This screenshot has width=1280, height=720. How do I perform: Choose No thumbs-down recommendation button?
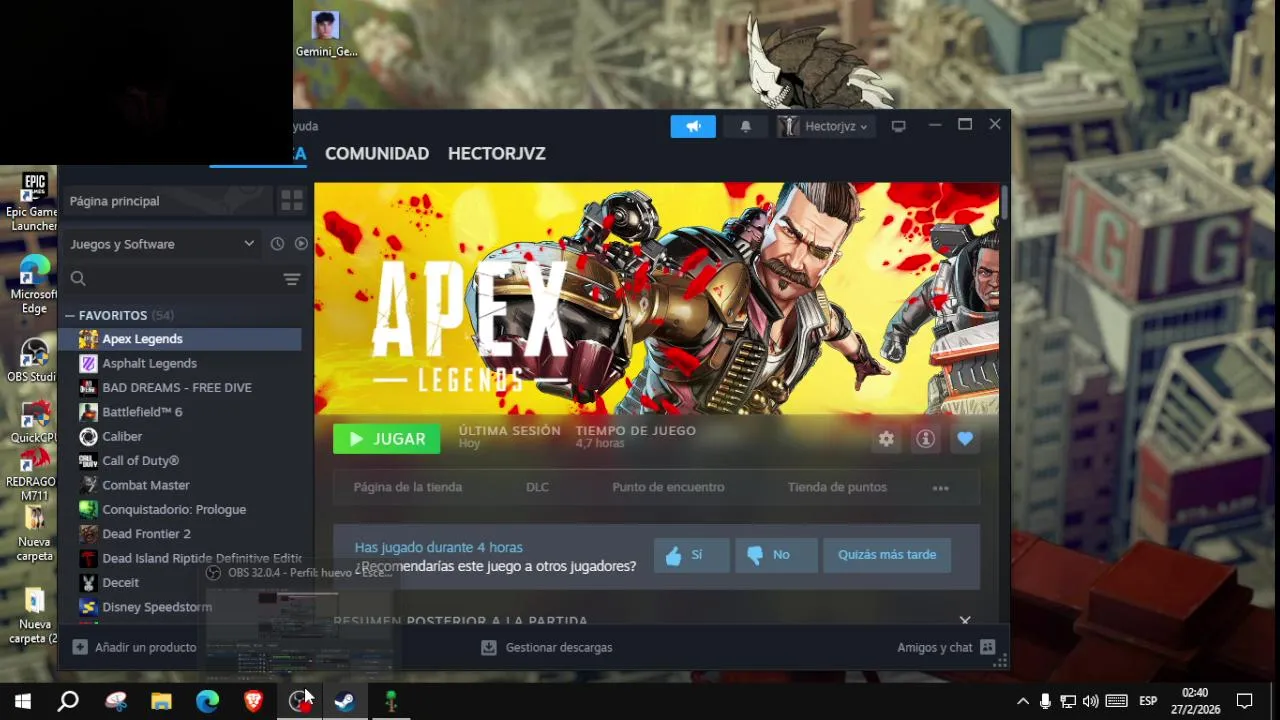tap(776, 555)
